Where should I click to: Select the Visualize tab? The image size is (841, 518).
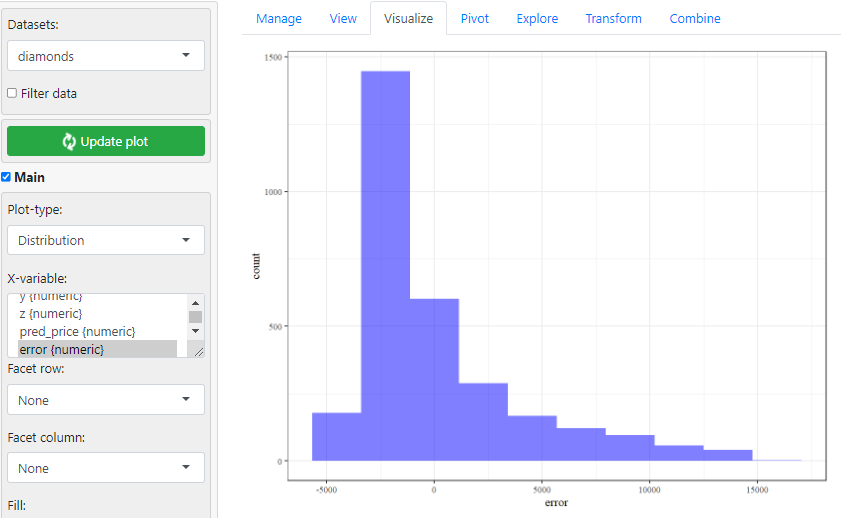pyautogui.click(x=408, y=18)
